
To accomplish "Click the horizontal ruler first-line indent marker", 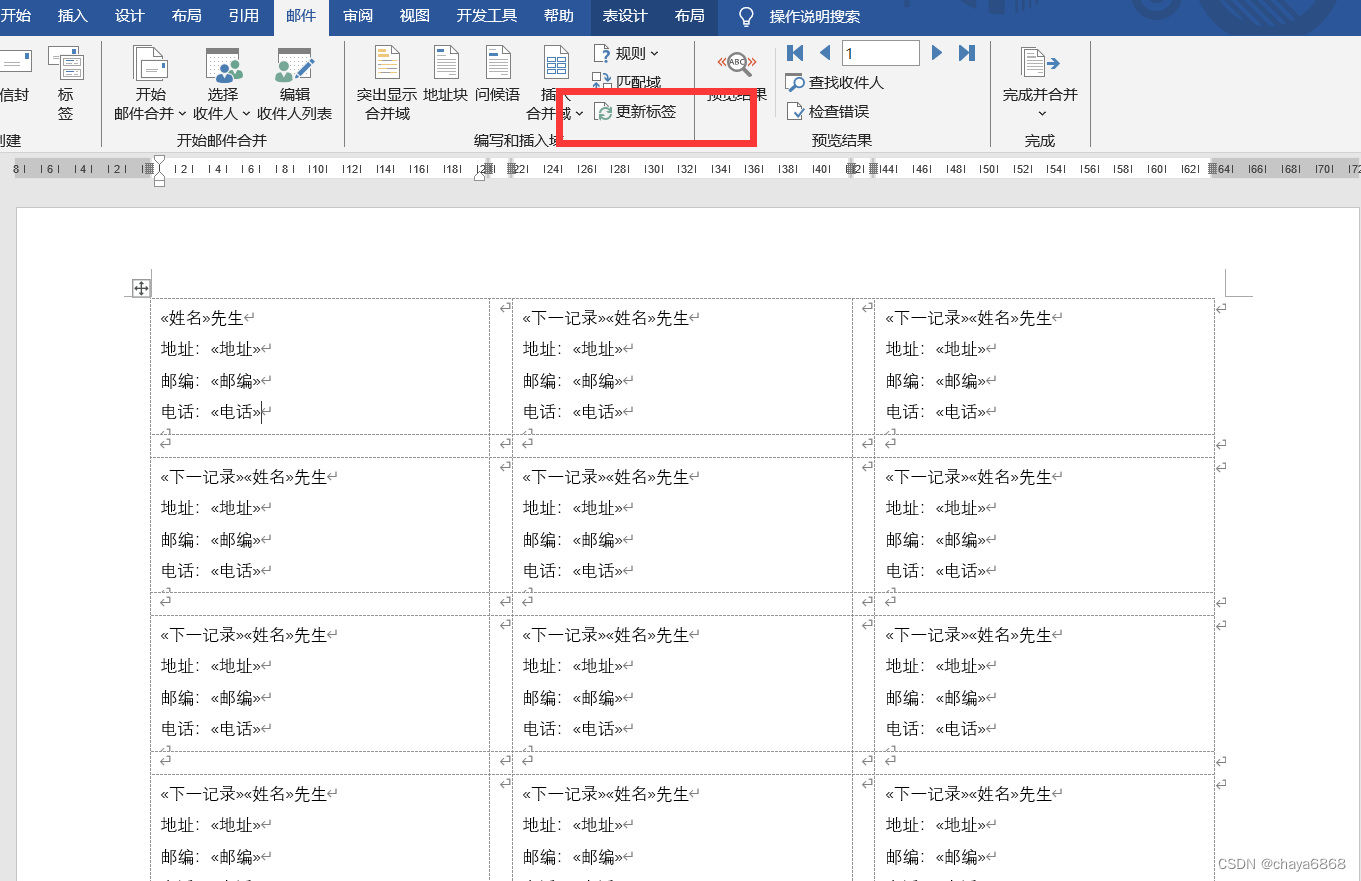I will (159, 161).
